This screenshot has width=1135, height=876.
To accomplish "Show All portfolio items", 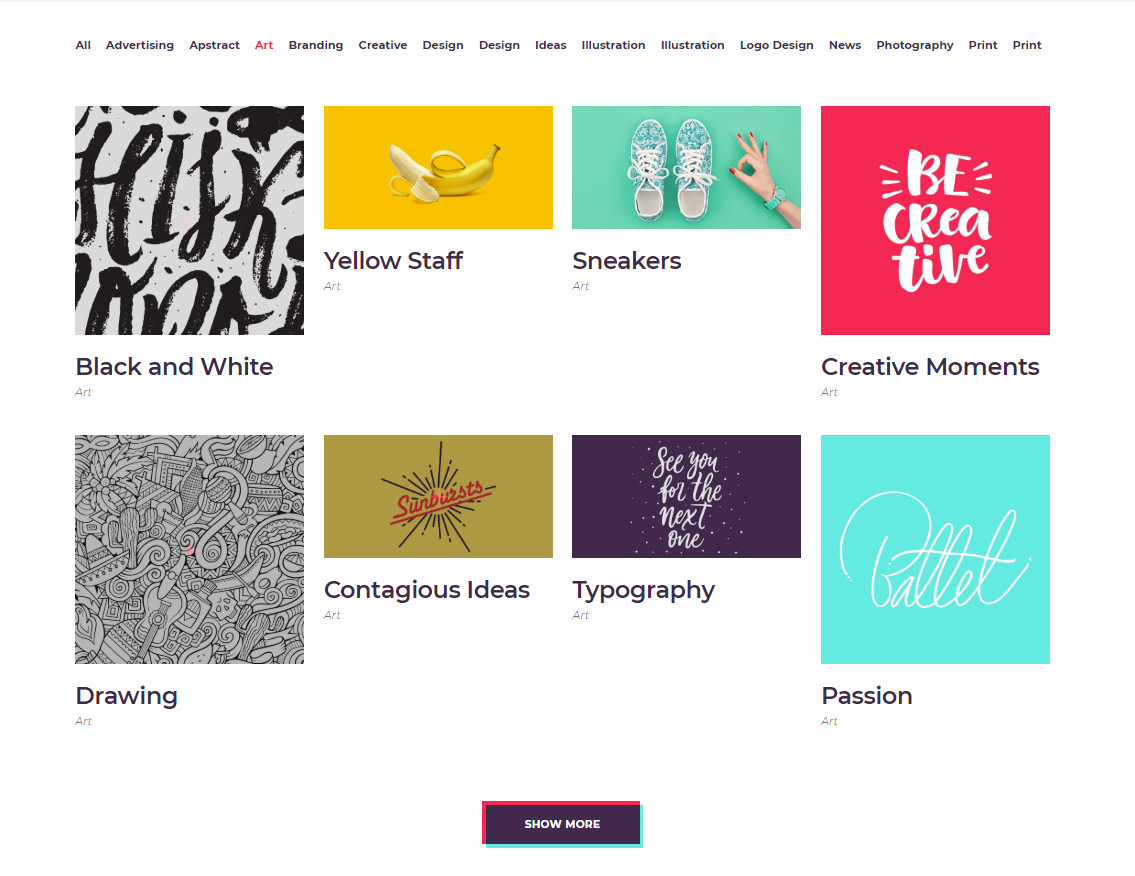I will (83, 45).
